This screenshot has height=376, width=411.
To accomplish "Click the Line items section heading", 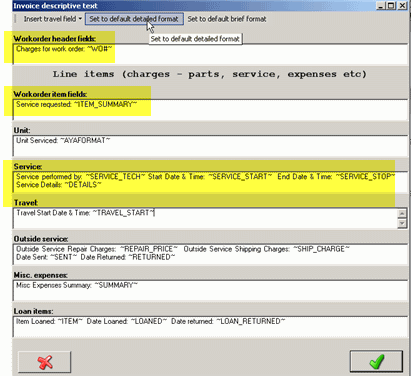I will 210,74.
